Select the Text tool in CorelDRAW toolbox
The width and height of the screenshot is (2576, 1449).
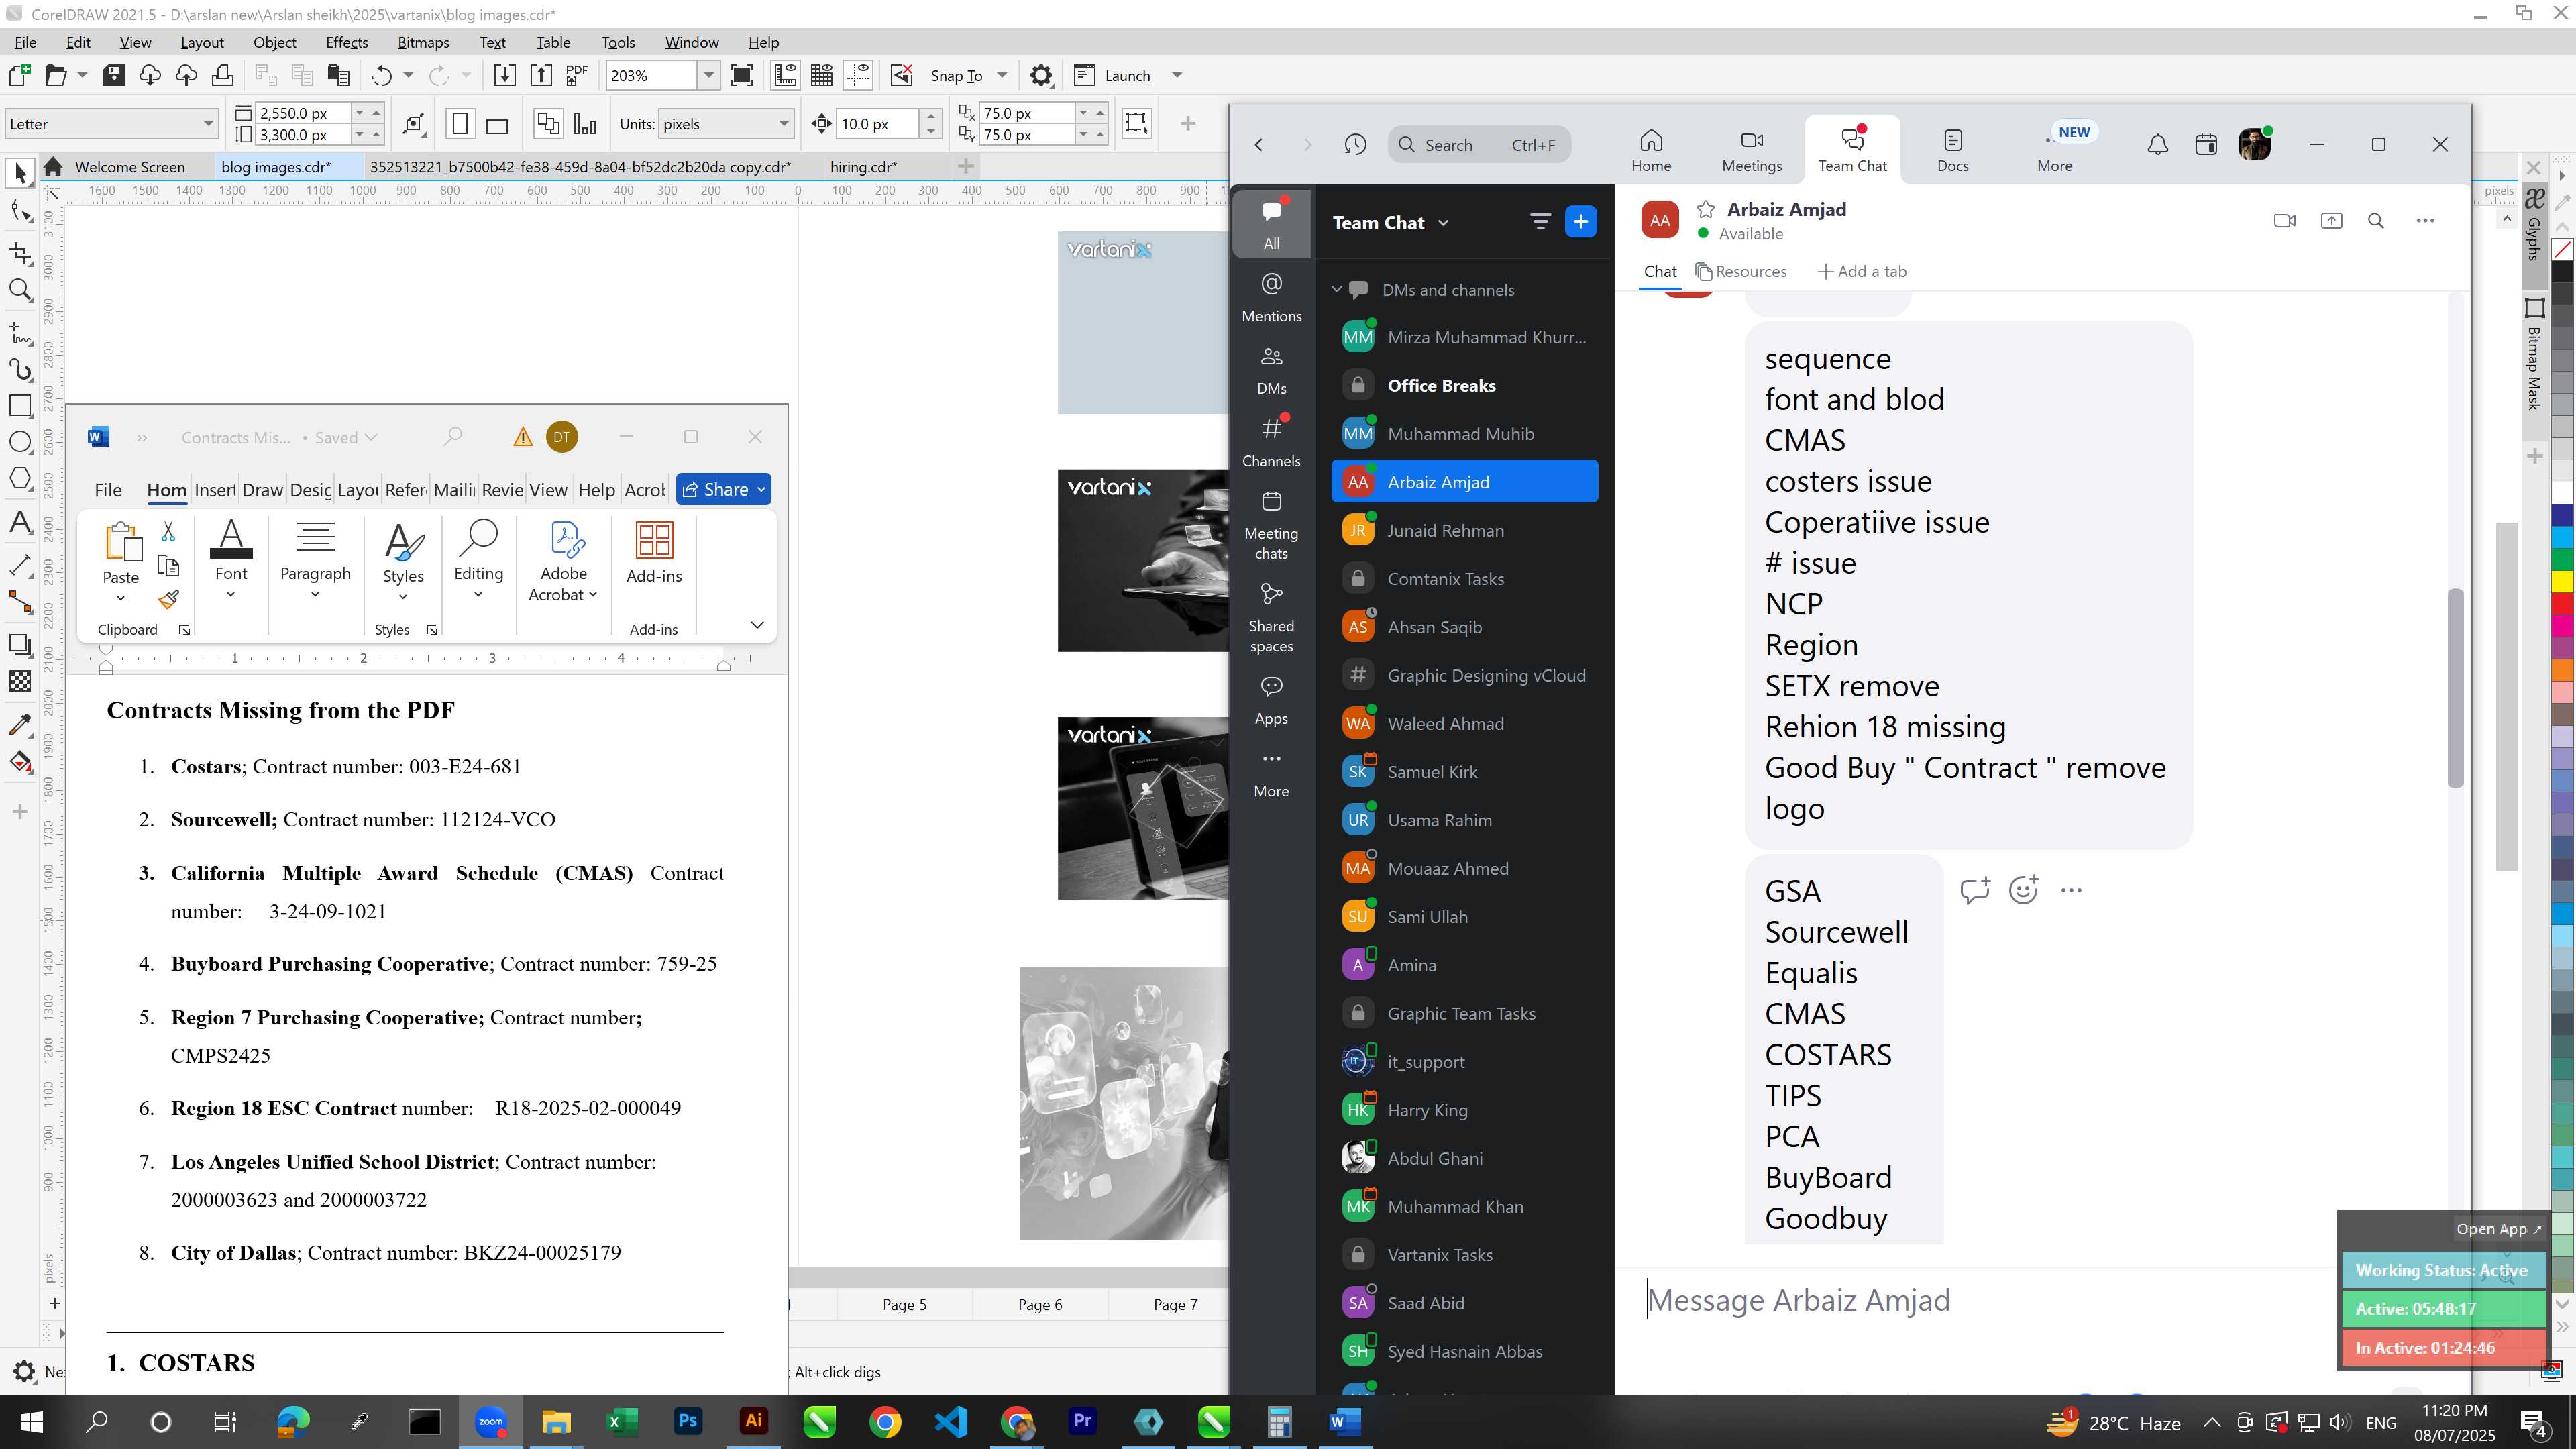pyautogui.click(x=20, y=522)
